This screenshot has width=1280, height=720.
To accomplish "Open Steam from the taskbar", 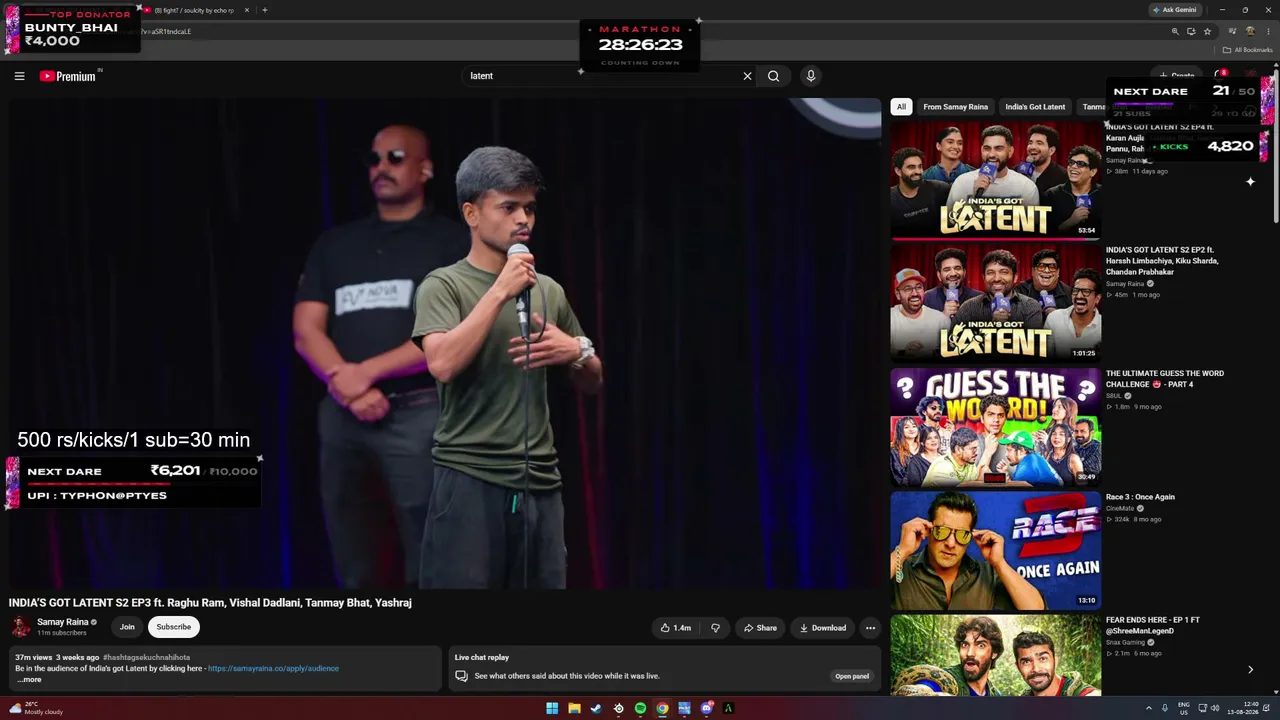I will pyautogui.click(x=596, y=708).
